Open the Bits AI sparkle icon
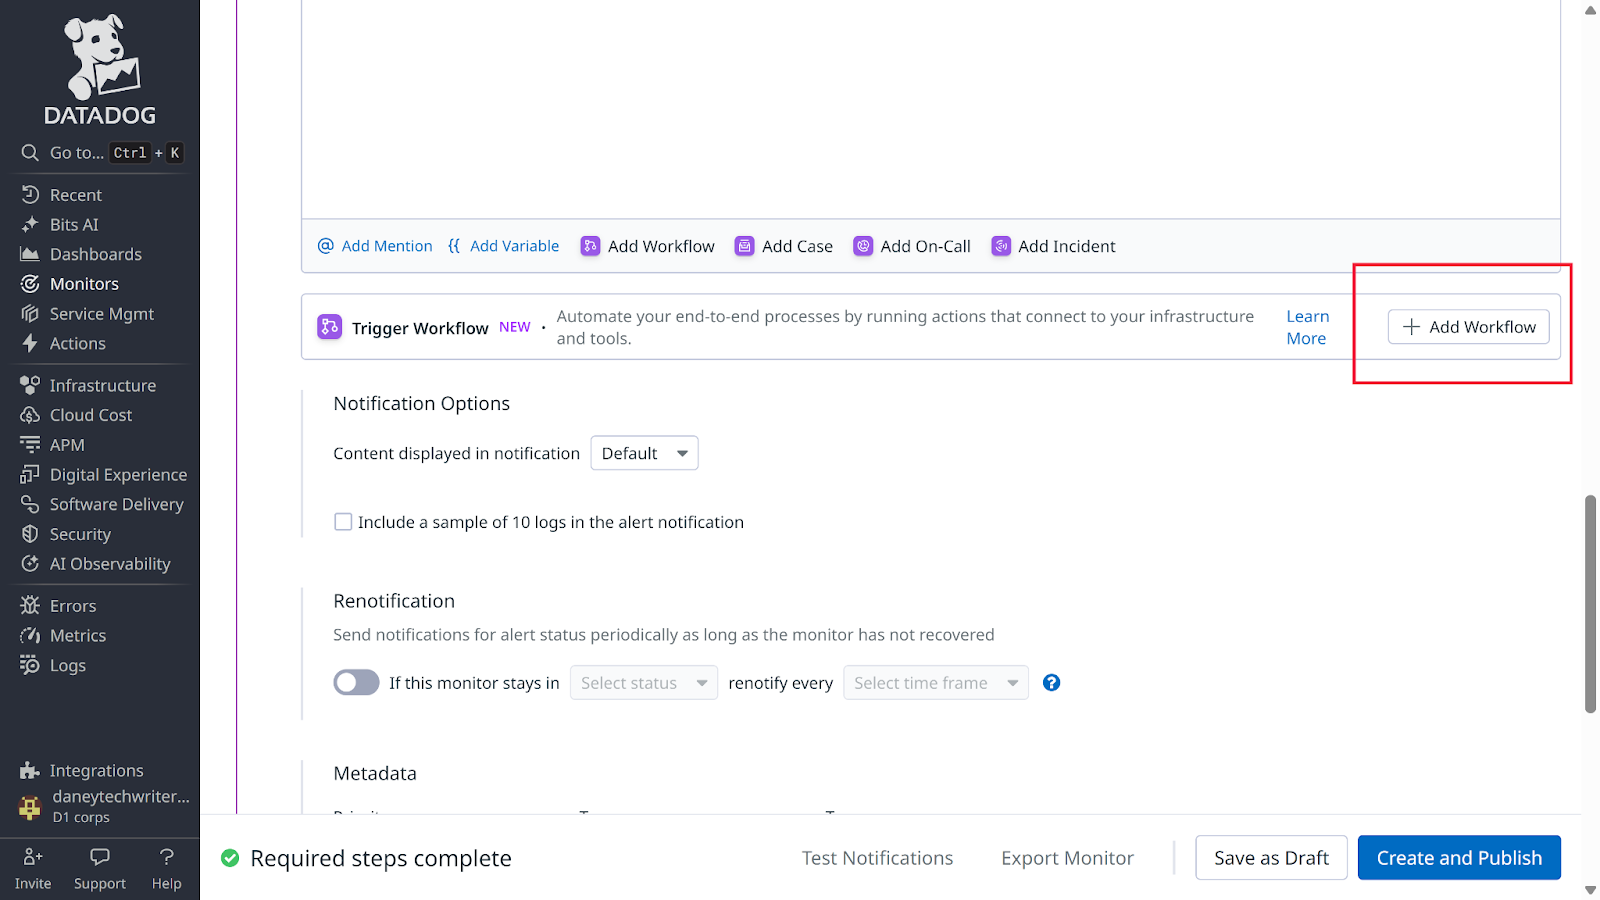Viewport: 1600px width, 900px height. pyautogui.click(x=30, y=225)
